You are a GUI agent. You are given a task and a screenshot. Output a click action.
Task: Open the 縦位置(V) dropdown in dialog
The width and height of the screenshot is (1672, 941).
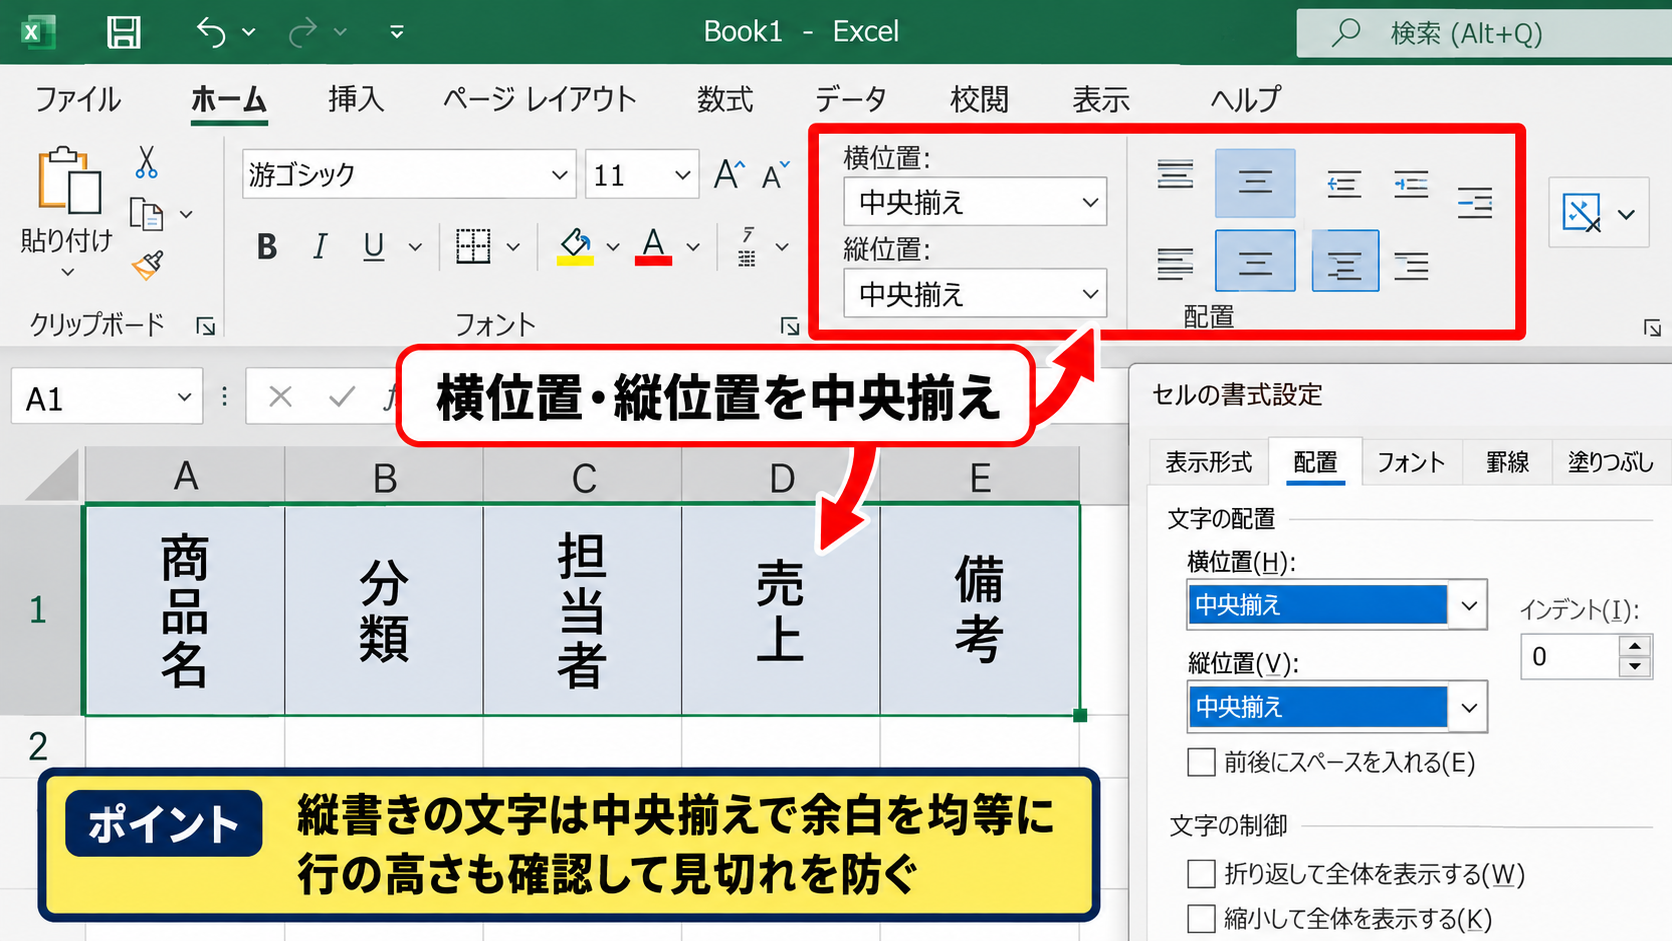point(1468,707)
